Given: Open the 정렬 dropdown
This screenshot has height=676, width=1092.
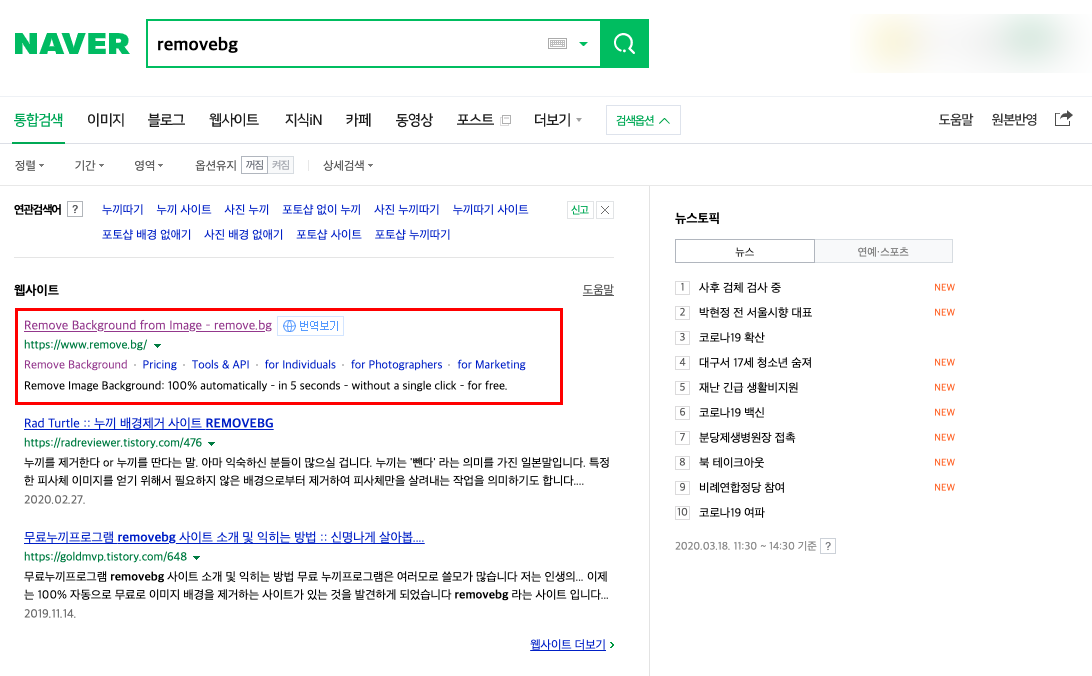Looking at the screenshot, I should [29, 165].
